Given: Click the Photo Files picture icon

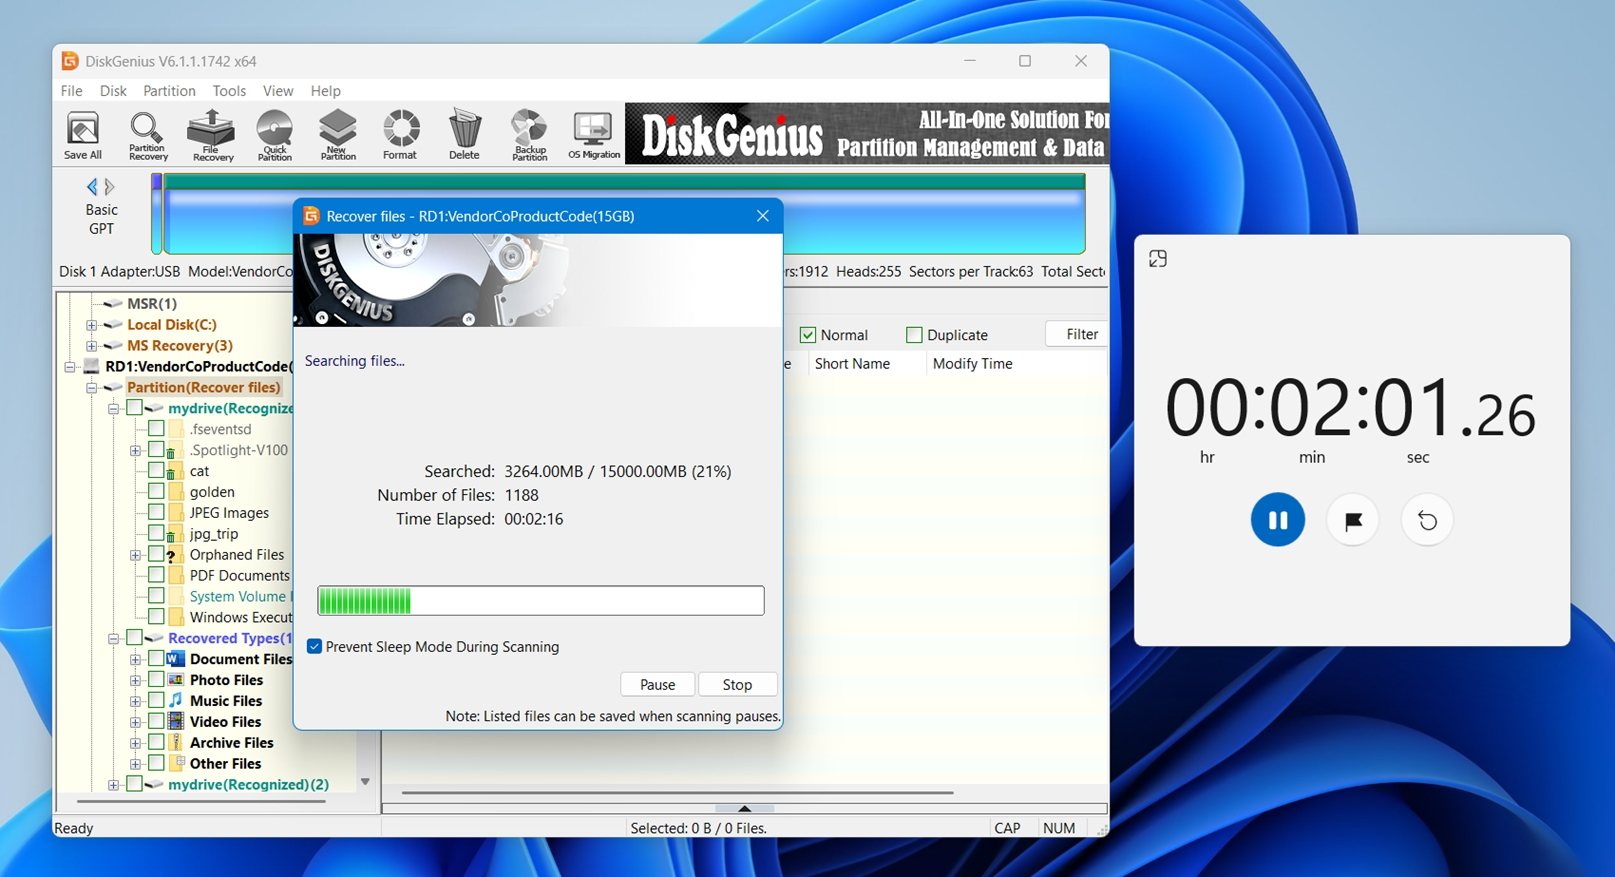Looking at the screenshot, I should 176,680.
